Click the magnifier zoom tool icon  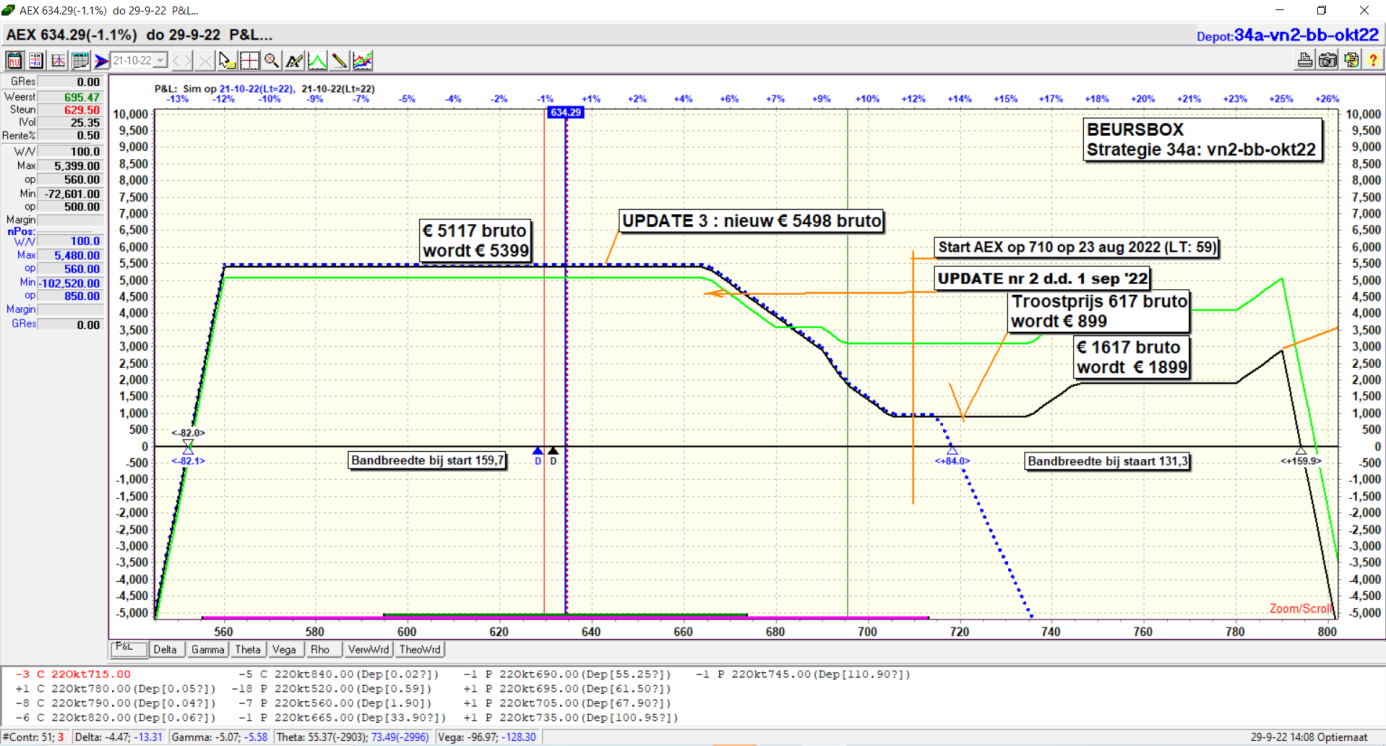click(x=272, y=61)
